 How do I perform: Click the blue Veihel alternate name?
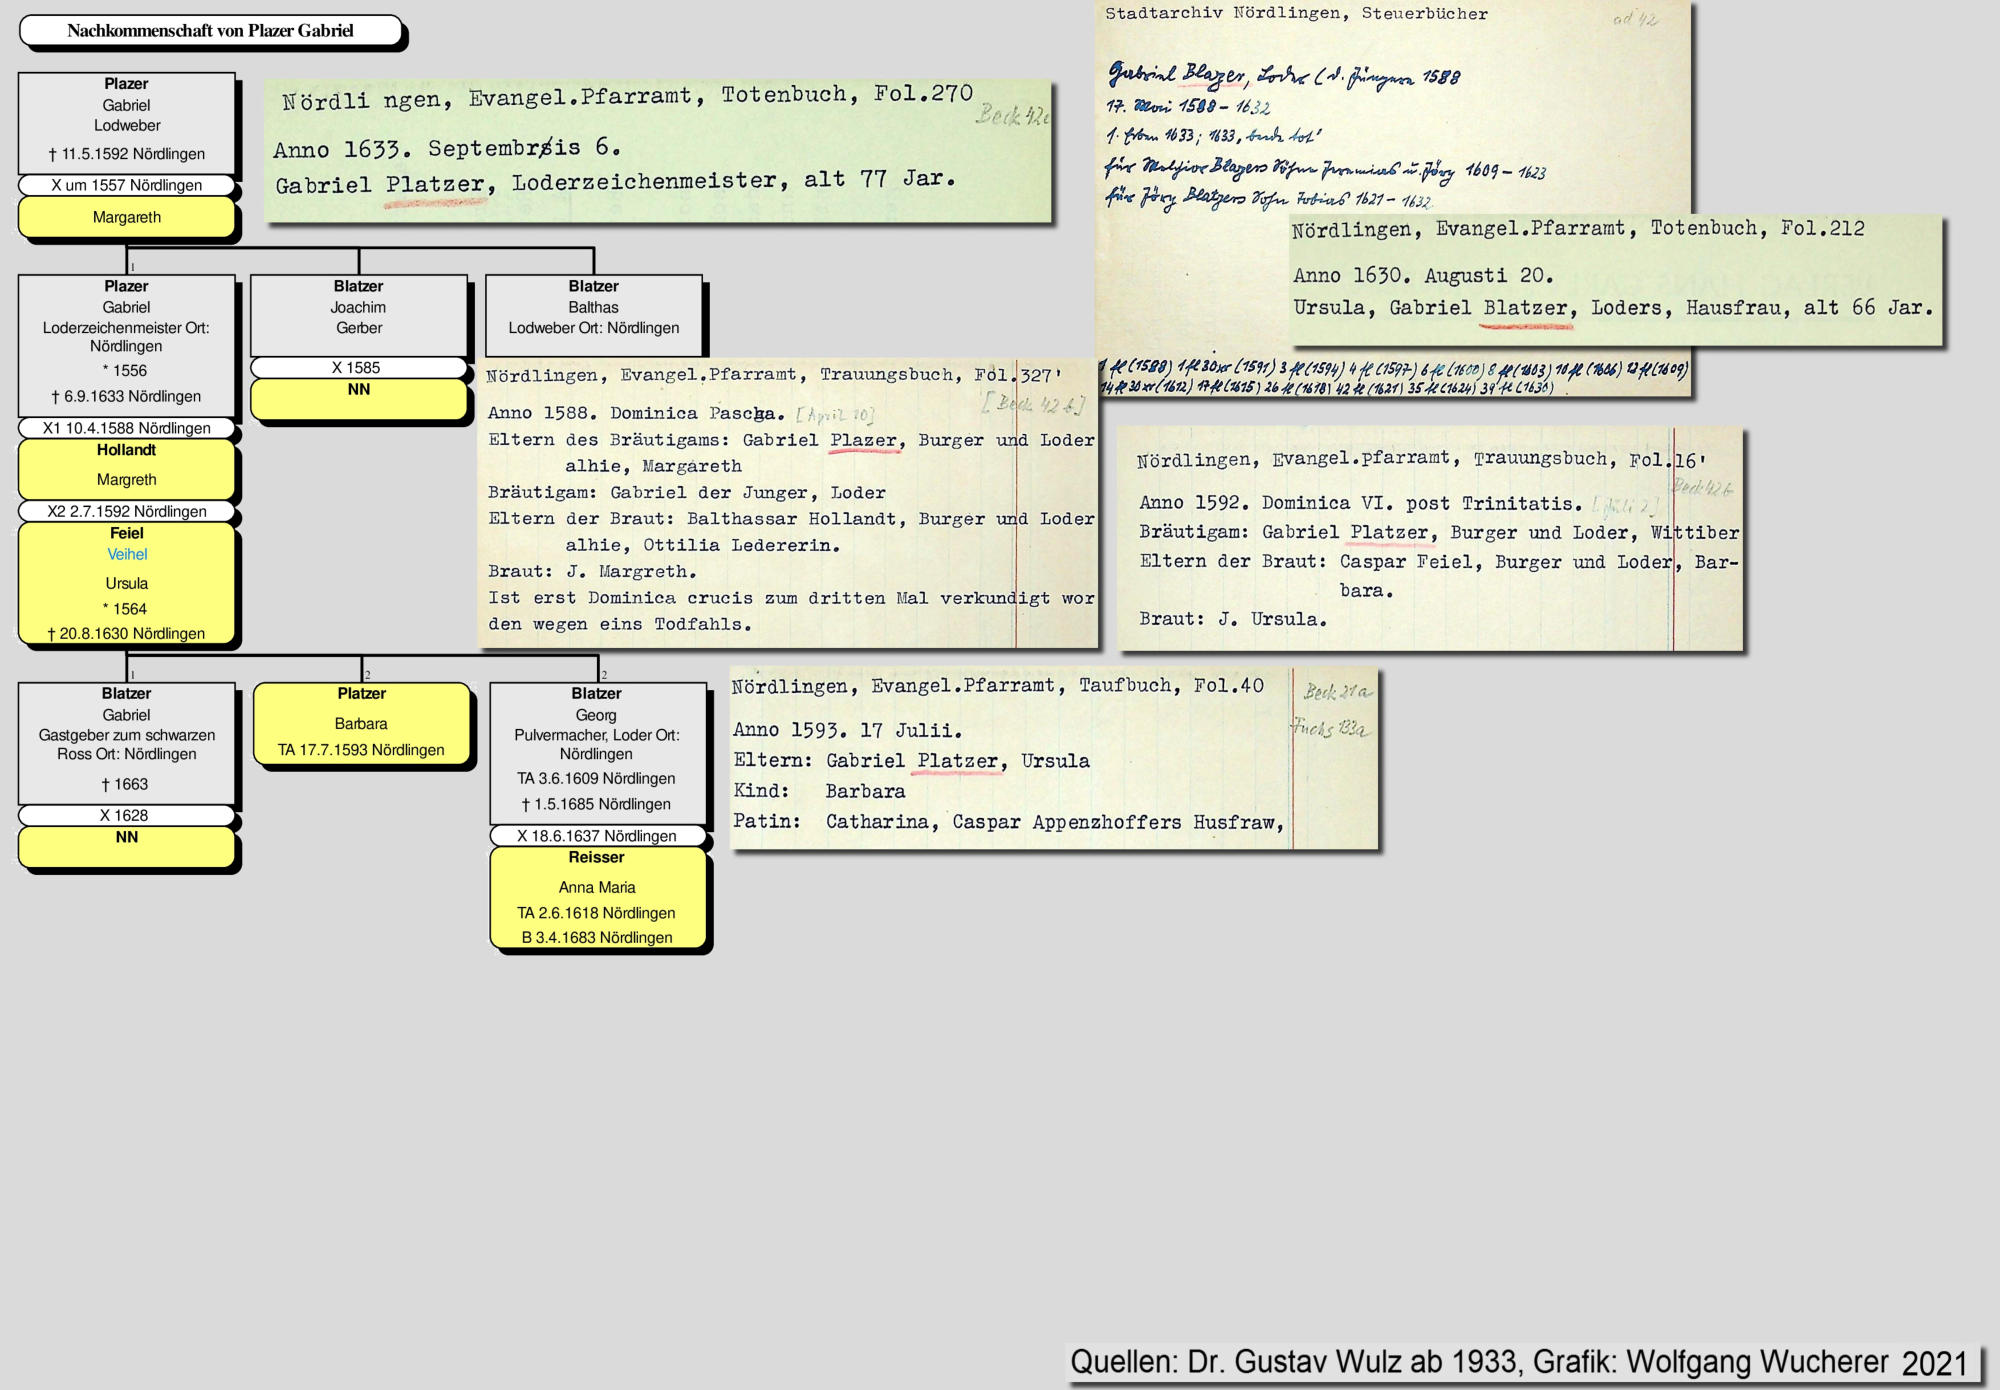pos(127,555)
